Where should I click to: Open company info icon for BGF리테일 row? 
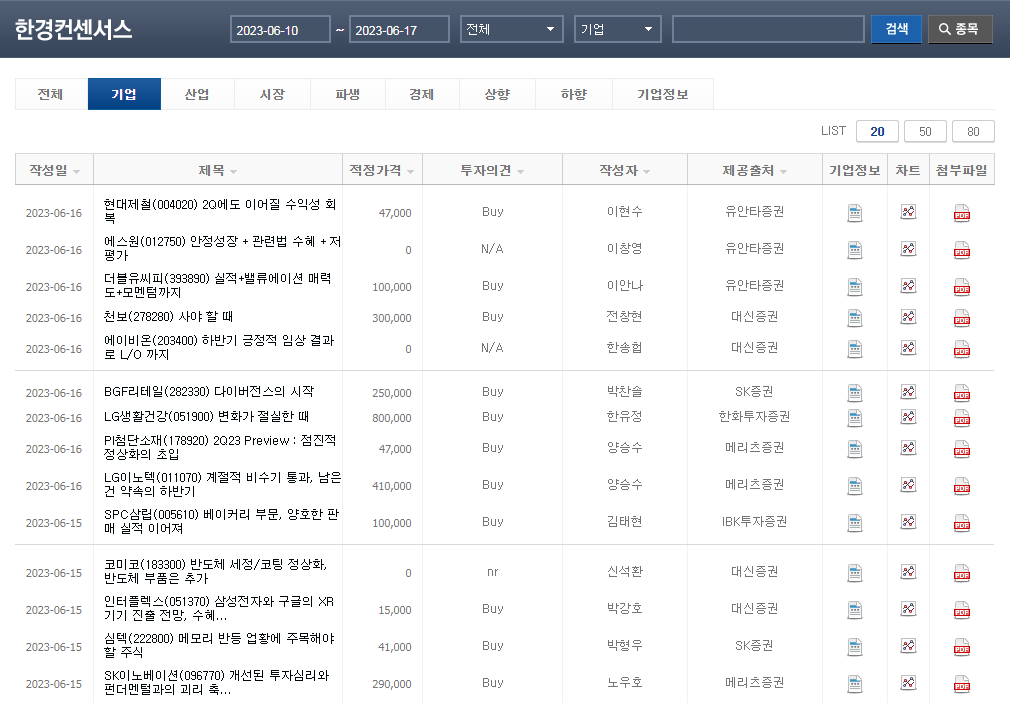click(x=855, y=392)
